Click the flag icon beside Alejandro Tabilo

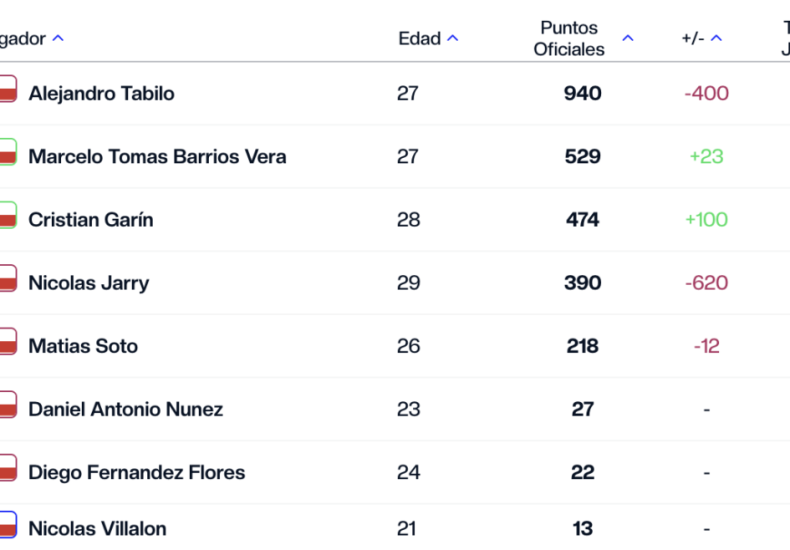click(x=8, y=89)
